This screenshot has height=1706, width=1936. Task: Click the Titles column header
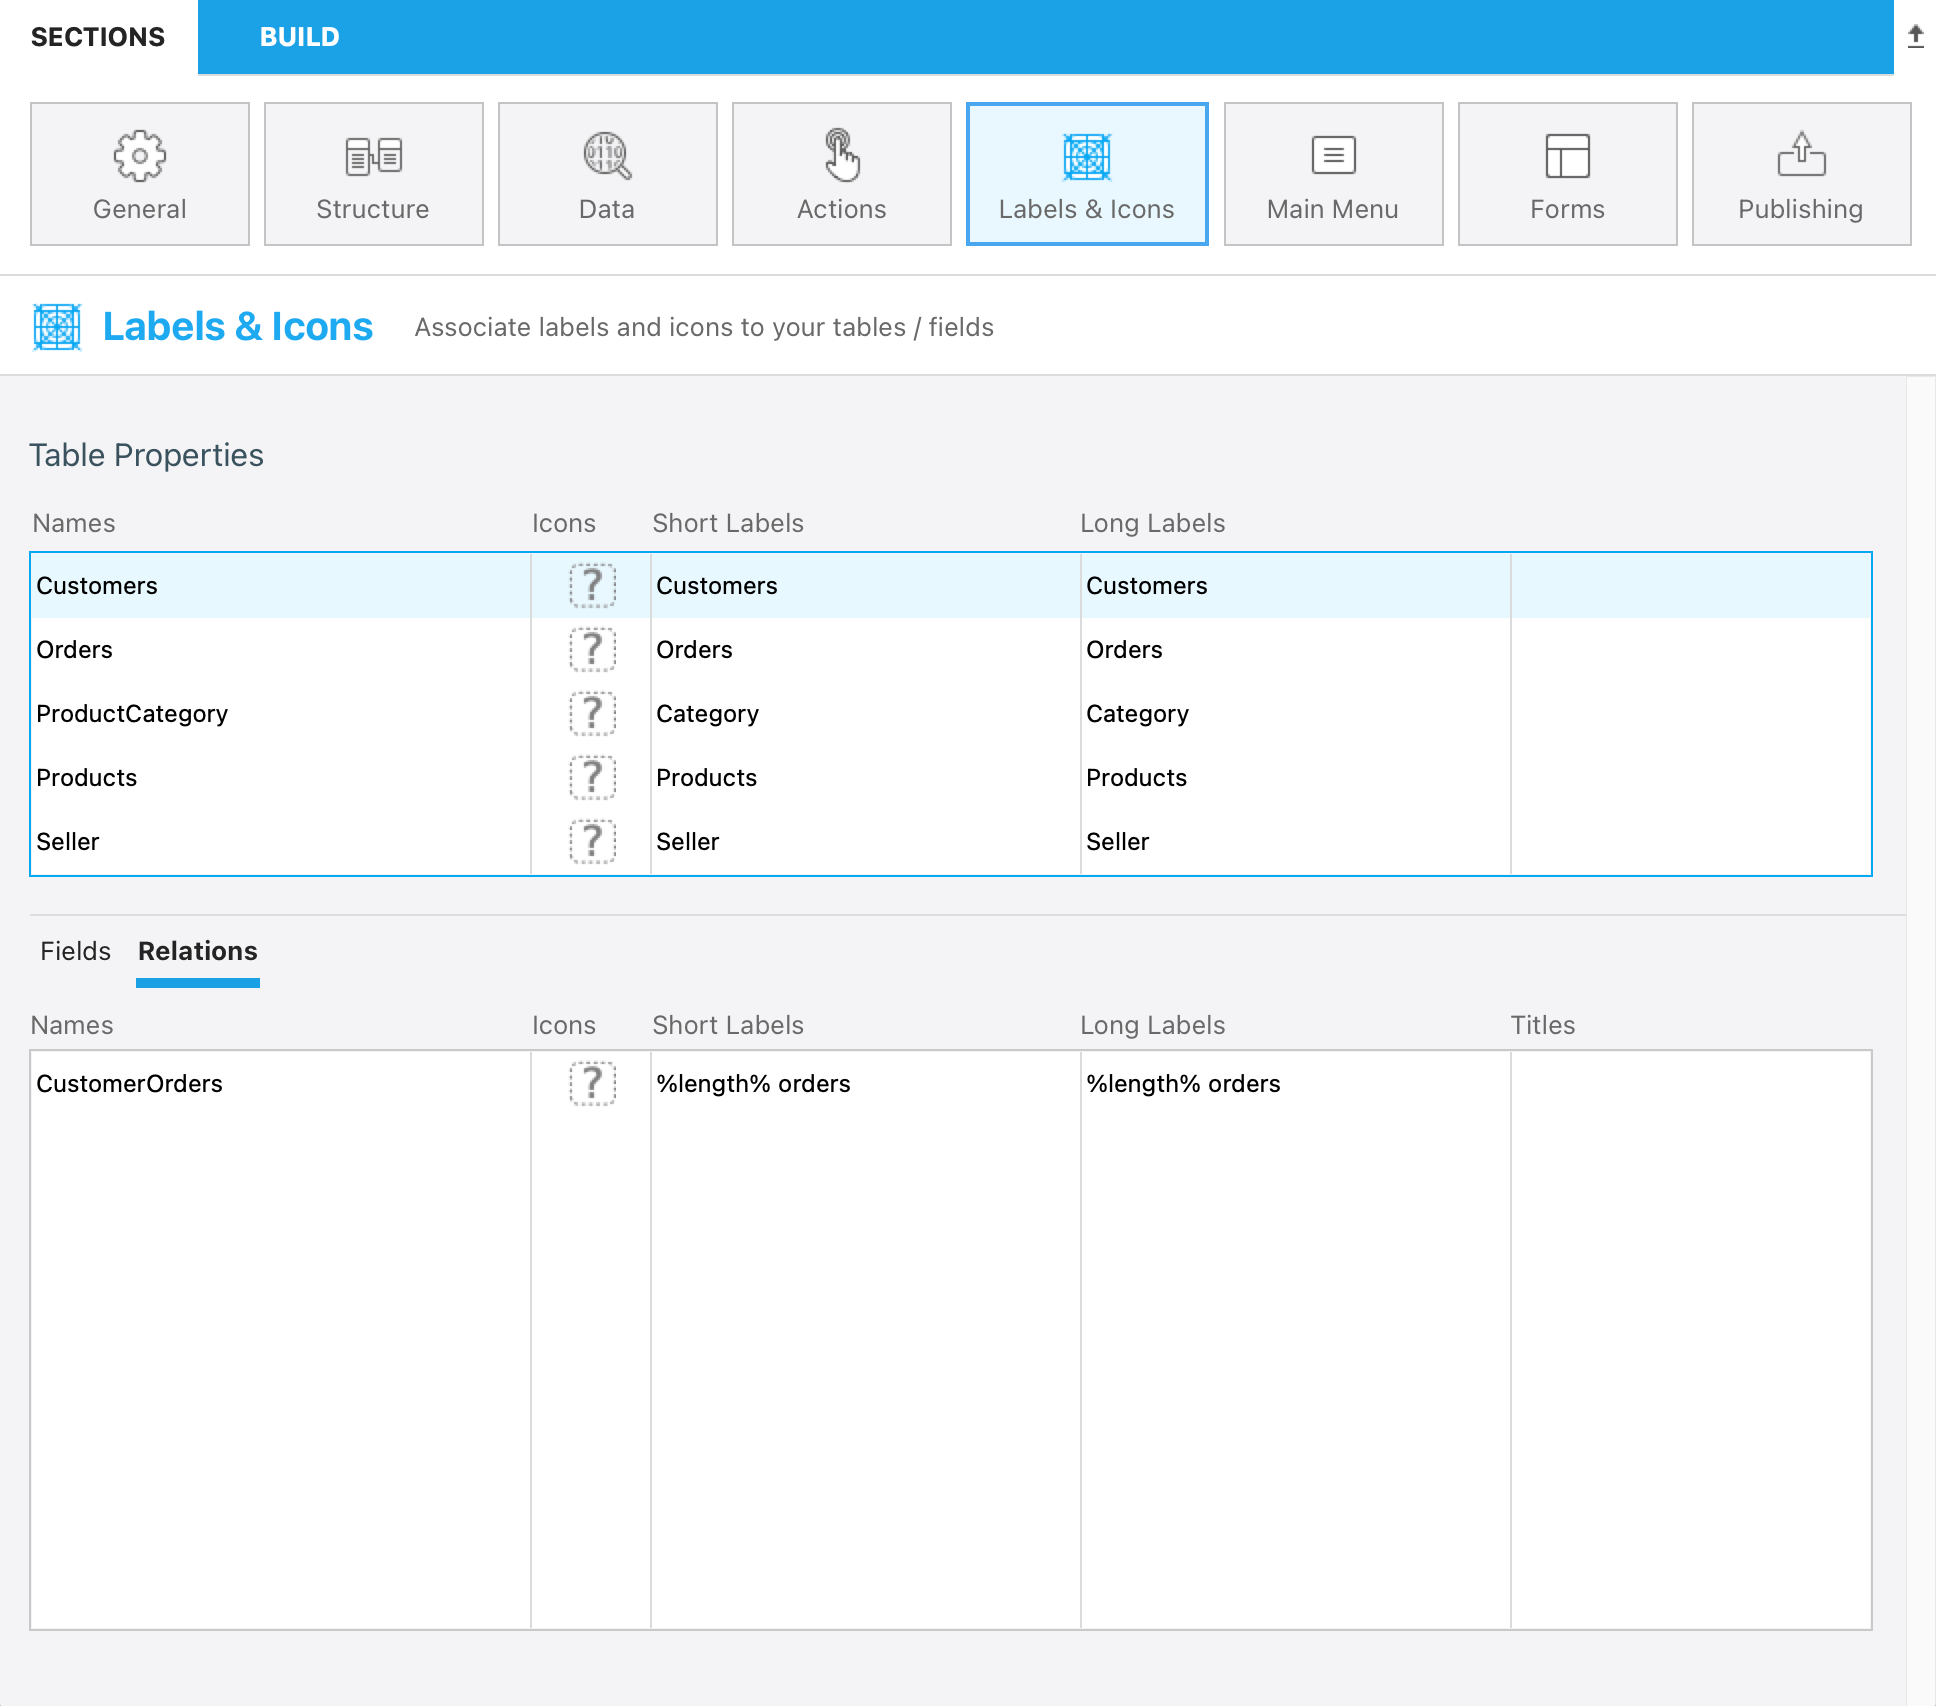pos(1542,1025)
